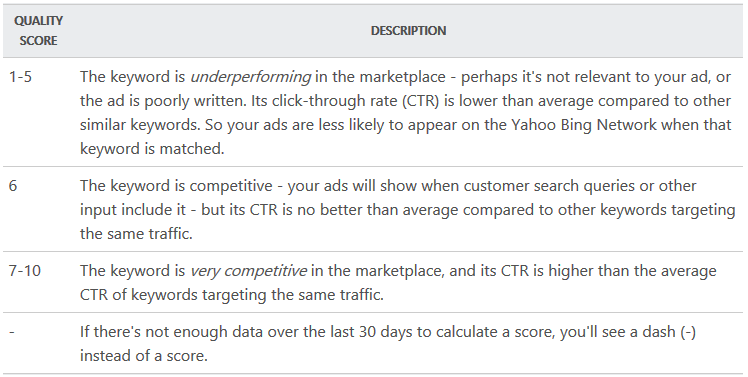Click 'similar keywords' in first description
This screenshot has height=377, width=748.
(x=140, y=125)
